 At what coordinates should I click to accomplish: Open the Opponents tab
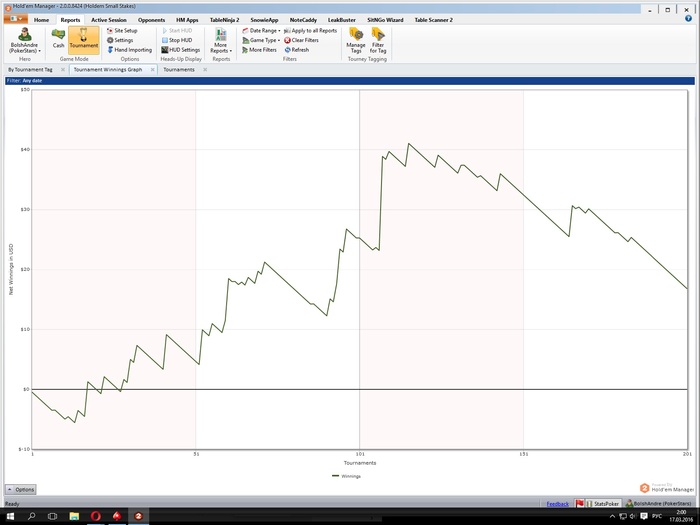click(x=151, y=20)
